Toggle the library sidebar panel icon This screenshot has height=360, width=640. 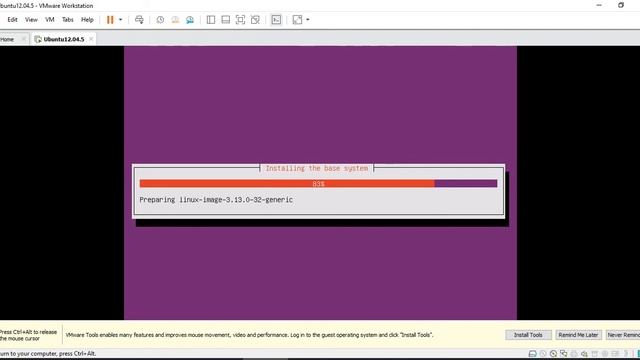point(211,20)
